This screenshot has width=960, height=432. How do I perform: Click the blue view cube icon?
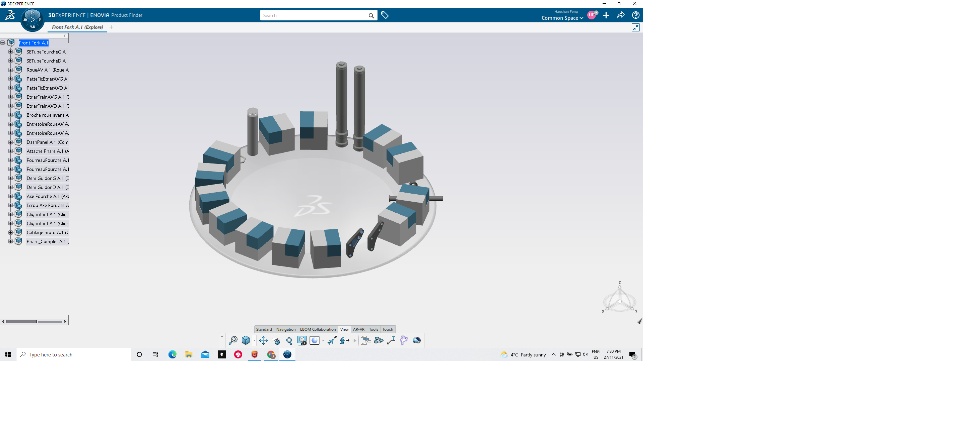pyautogui.click(x=246, y=341)
